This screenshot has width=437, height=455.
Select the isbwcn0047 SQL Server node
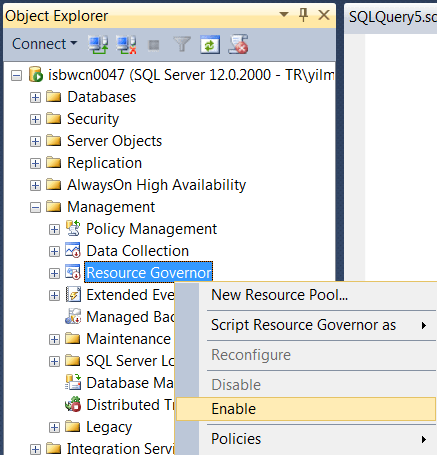[191, 75]
